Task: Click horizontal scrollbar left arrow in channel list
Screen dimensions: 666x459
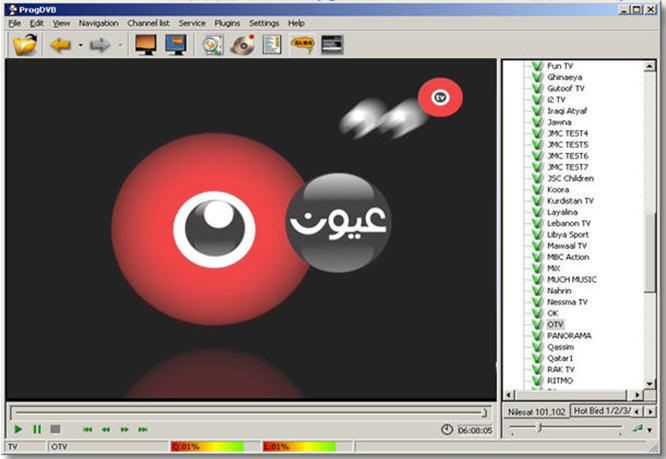Action: tap(510, 395)
